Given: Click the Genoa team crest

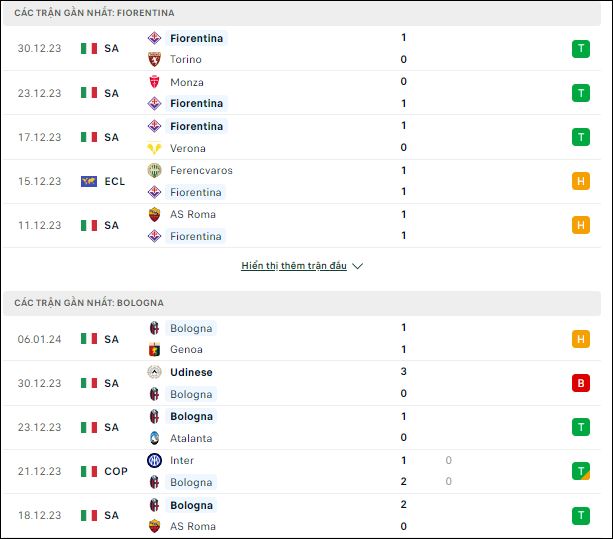Looking at the screenshot, I should pos(154,349).
